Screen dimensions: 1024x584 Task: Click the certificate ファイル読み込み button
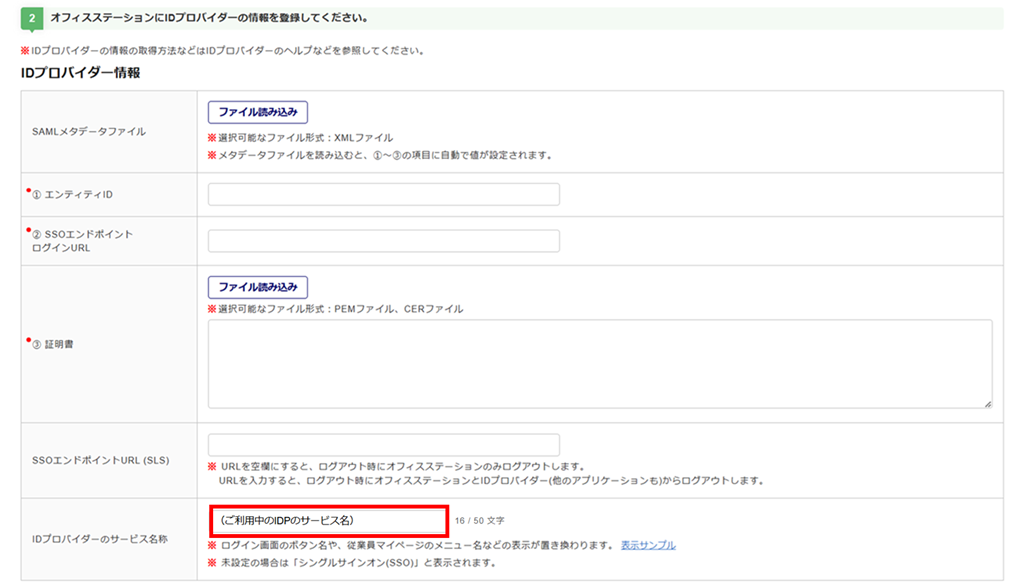click(258, 287)
